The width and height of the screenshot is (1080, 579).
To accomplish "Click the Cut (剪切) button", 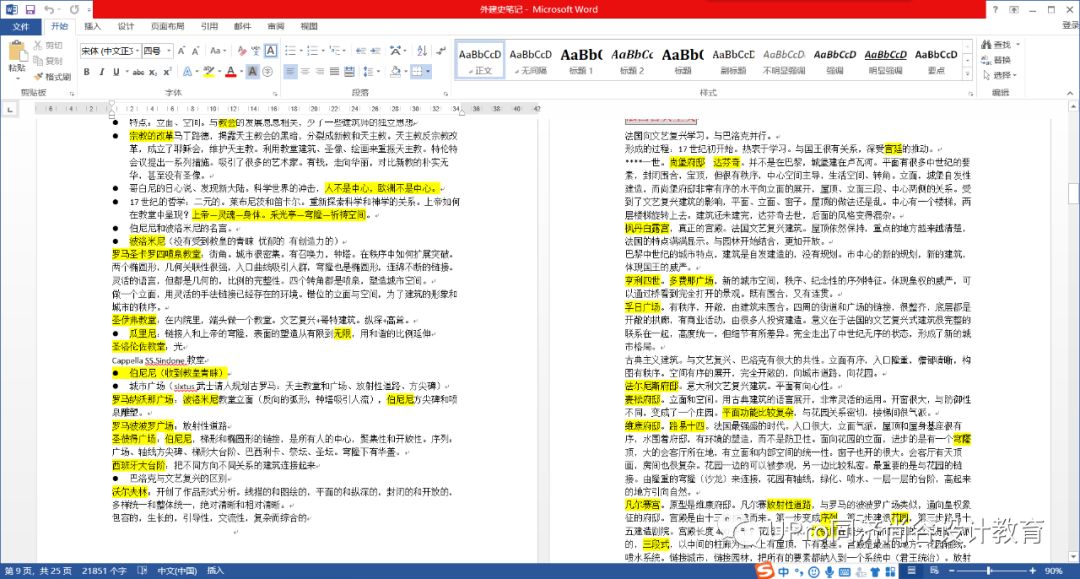I will tap(48, 45).
